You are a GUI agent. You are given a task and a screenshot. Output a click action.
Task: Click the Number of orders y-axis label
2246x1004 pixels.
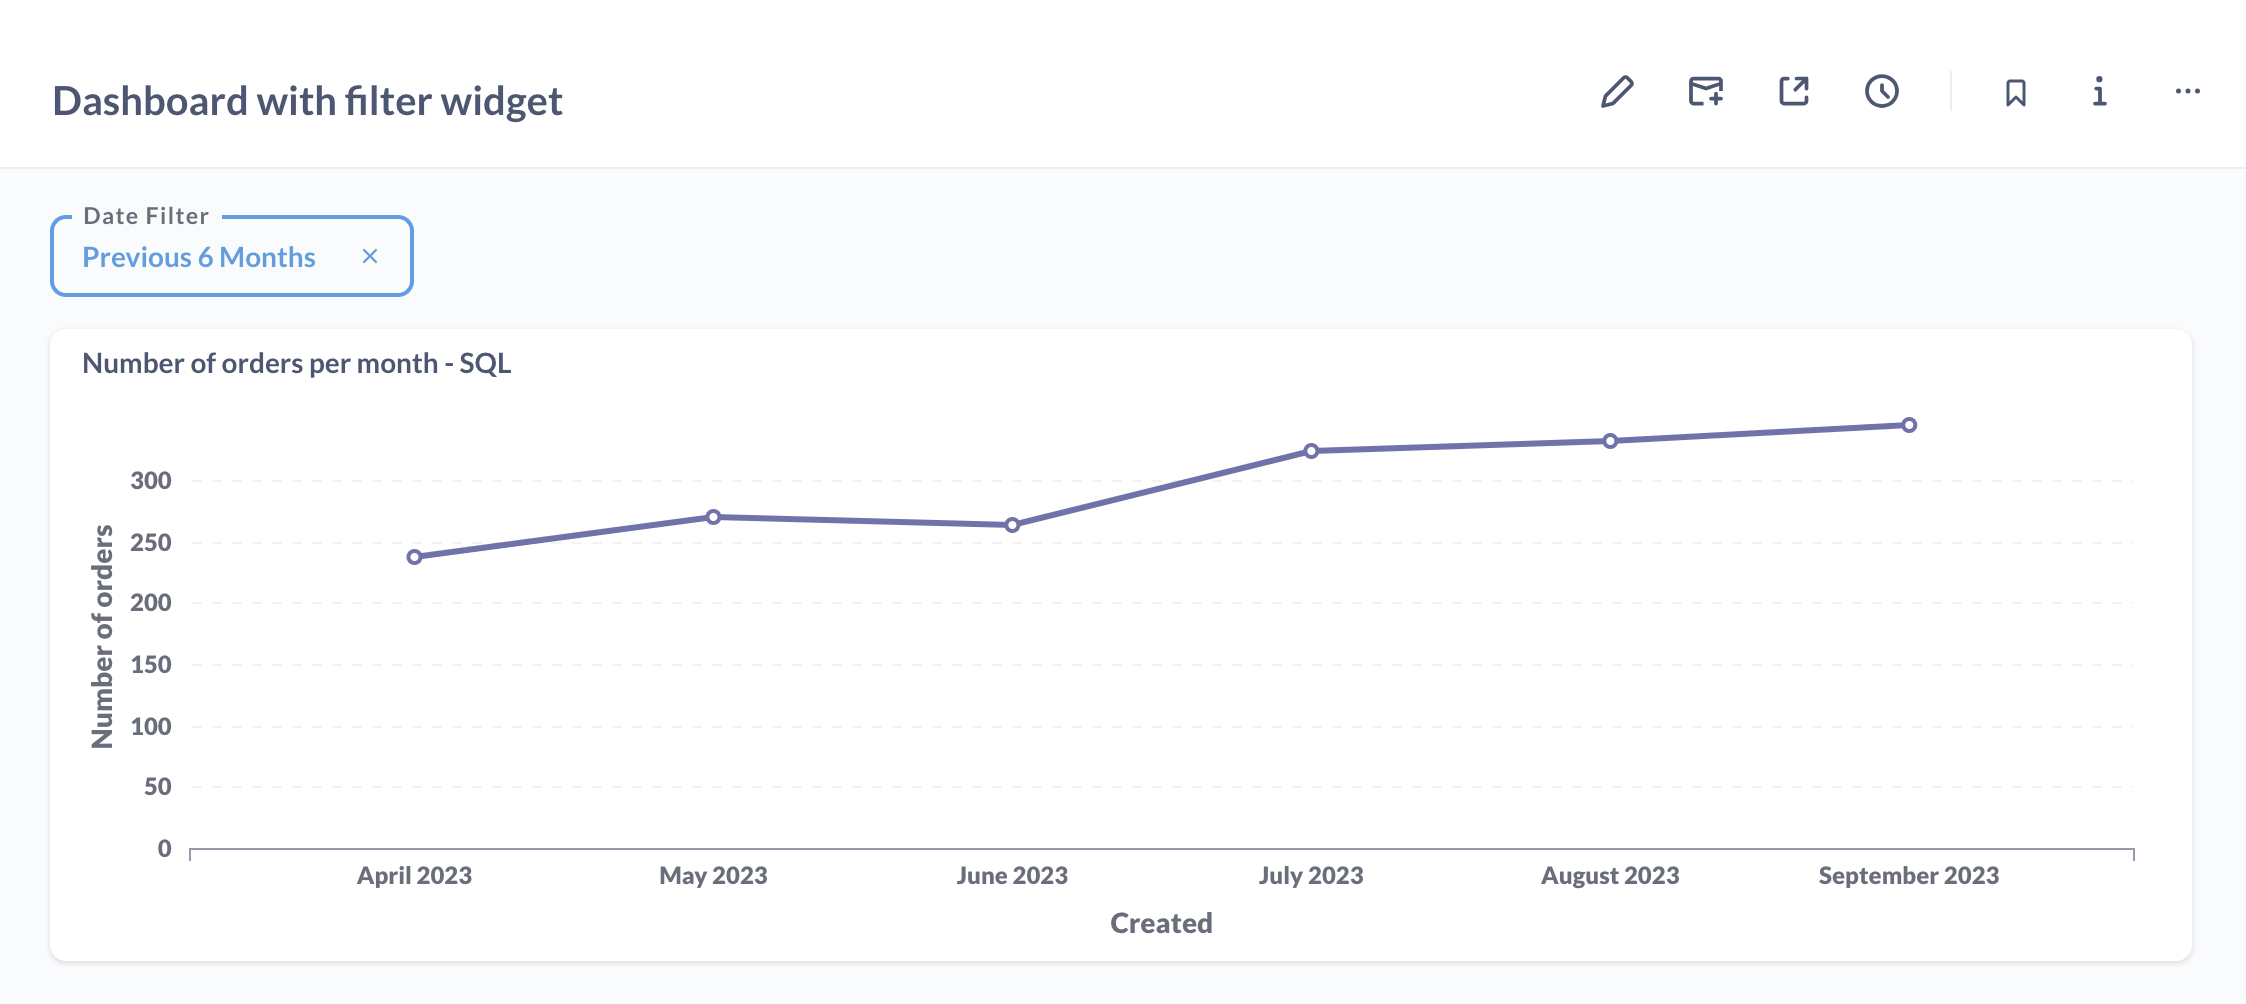point(102,636)
